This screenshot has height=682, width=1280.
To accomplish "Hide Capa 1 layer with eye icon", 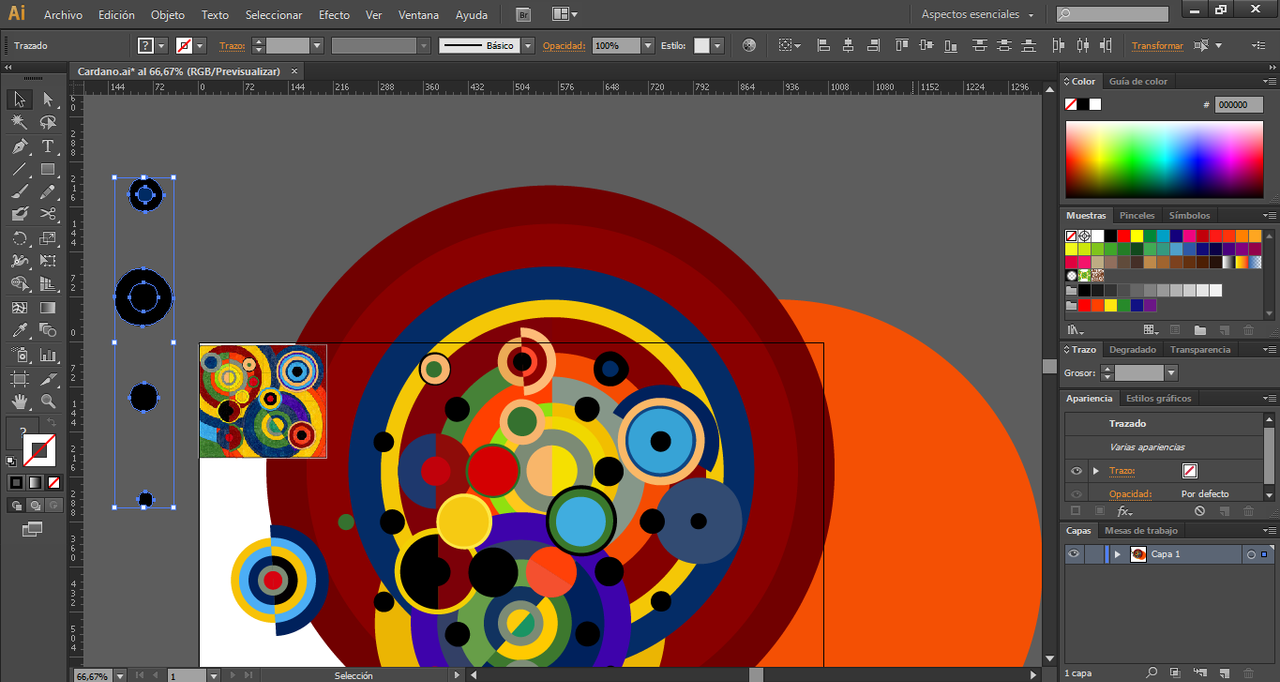I will 1074,554.
